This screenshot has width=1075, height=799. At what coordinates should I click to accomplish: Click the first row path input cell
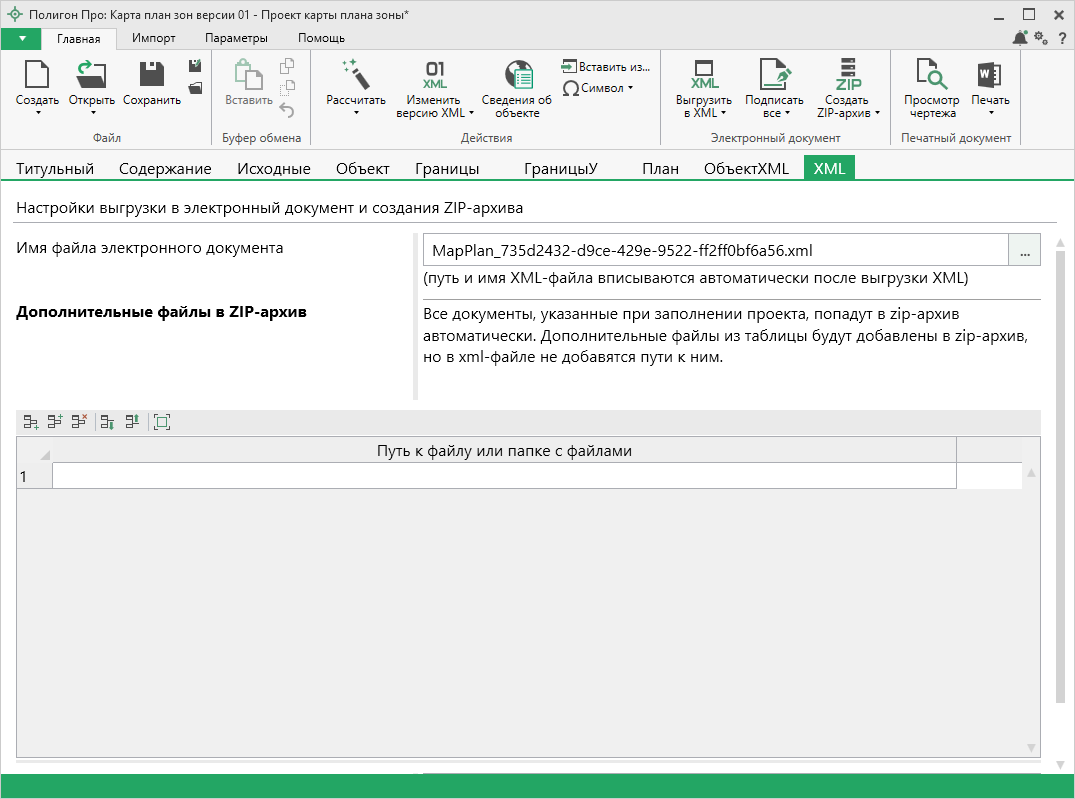[x=504, y=476]
